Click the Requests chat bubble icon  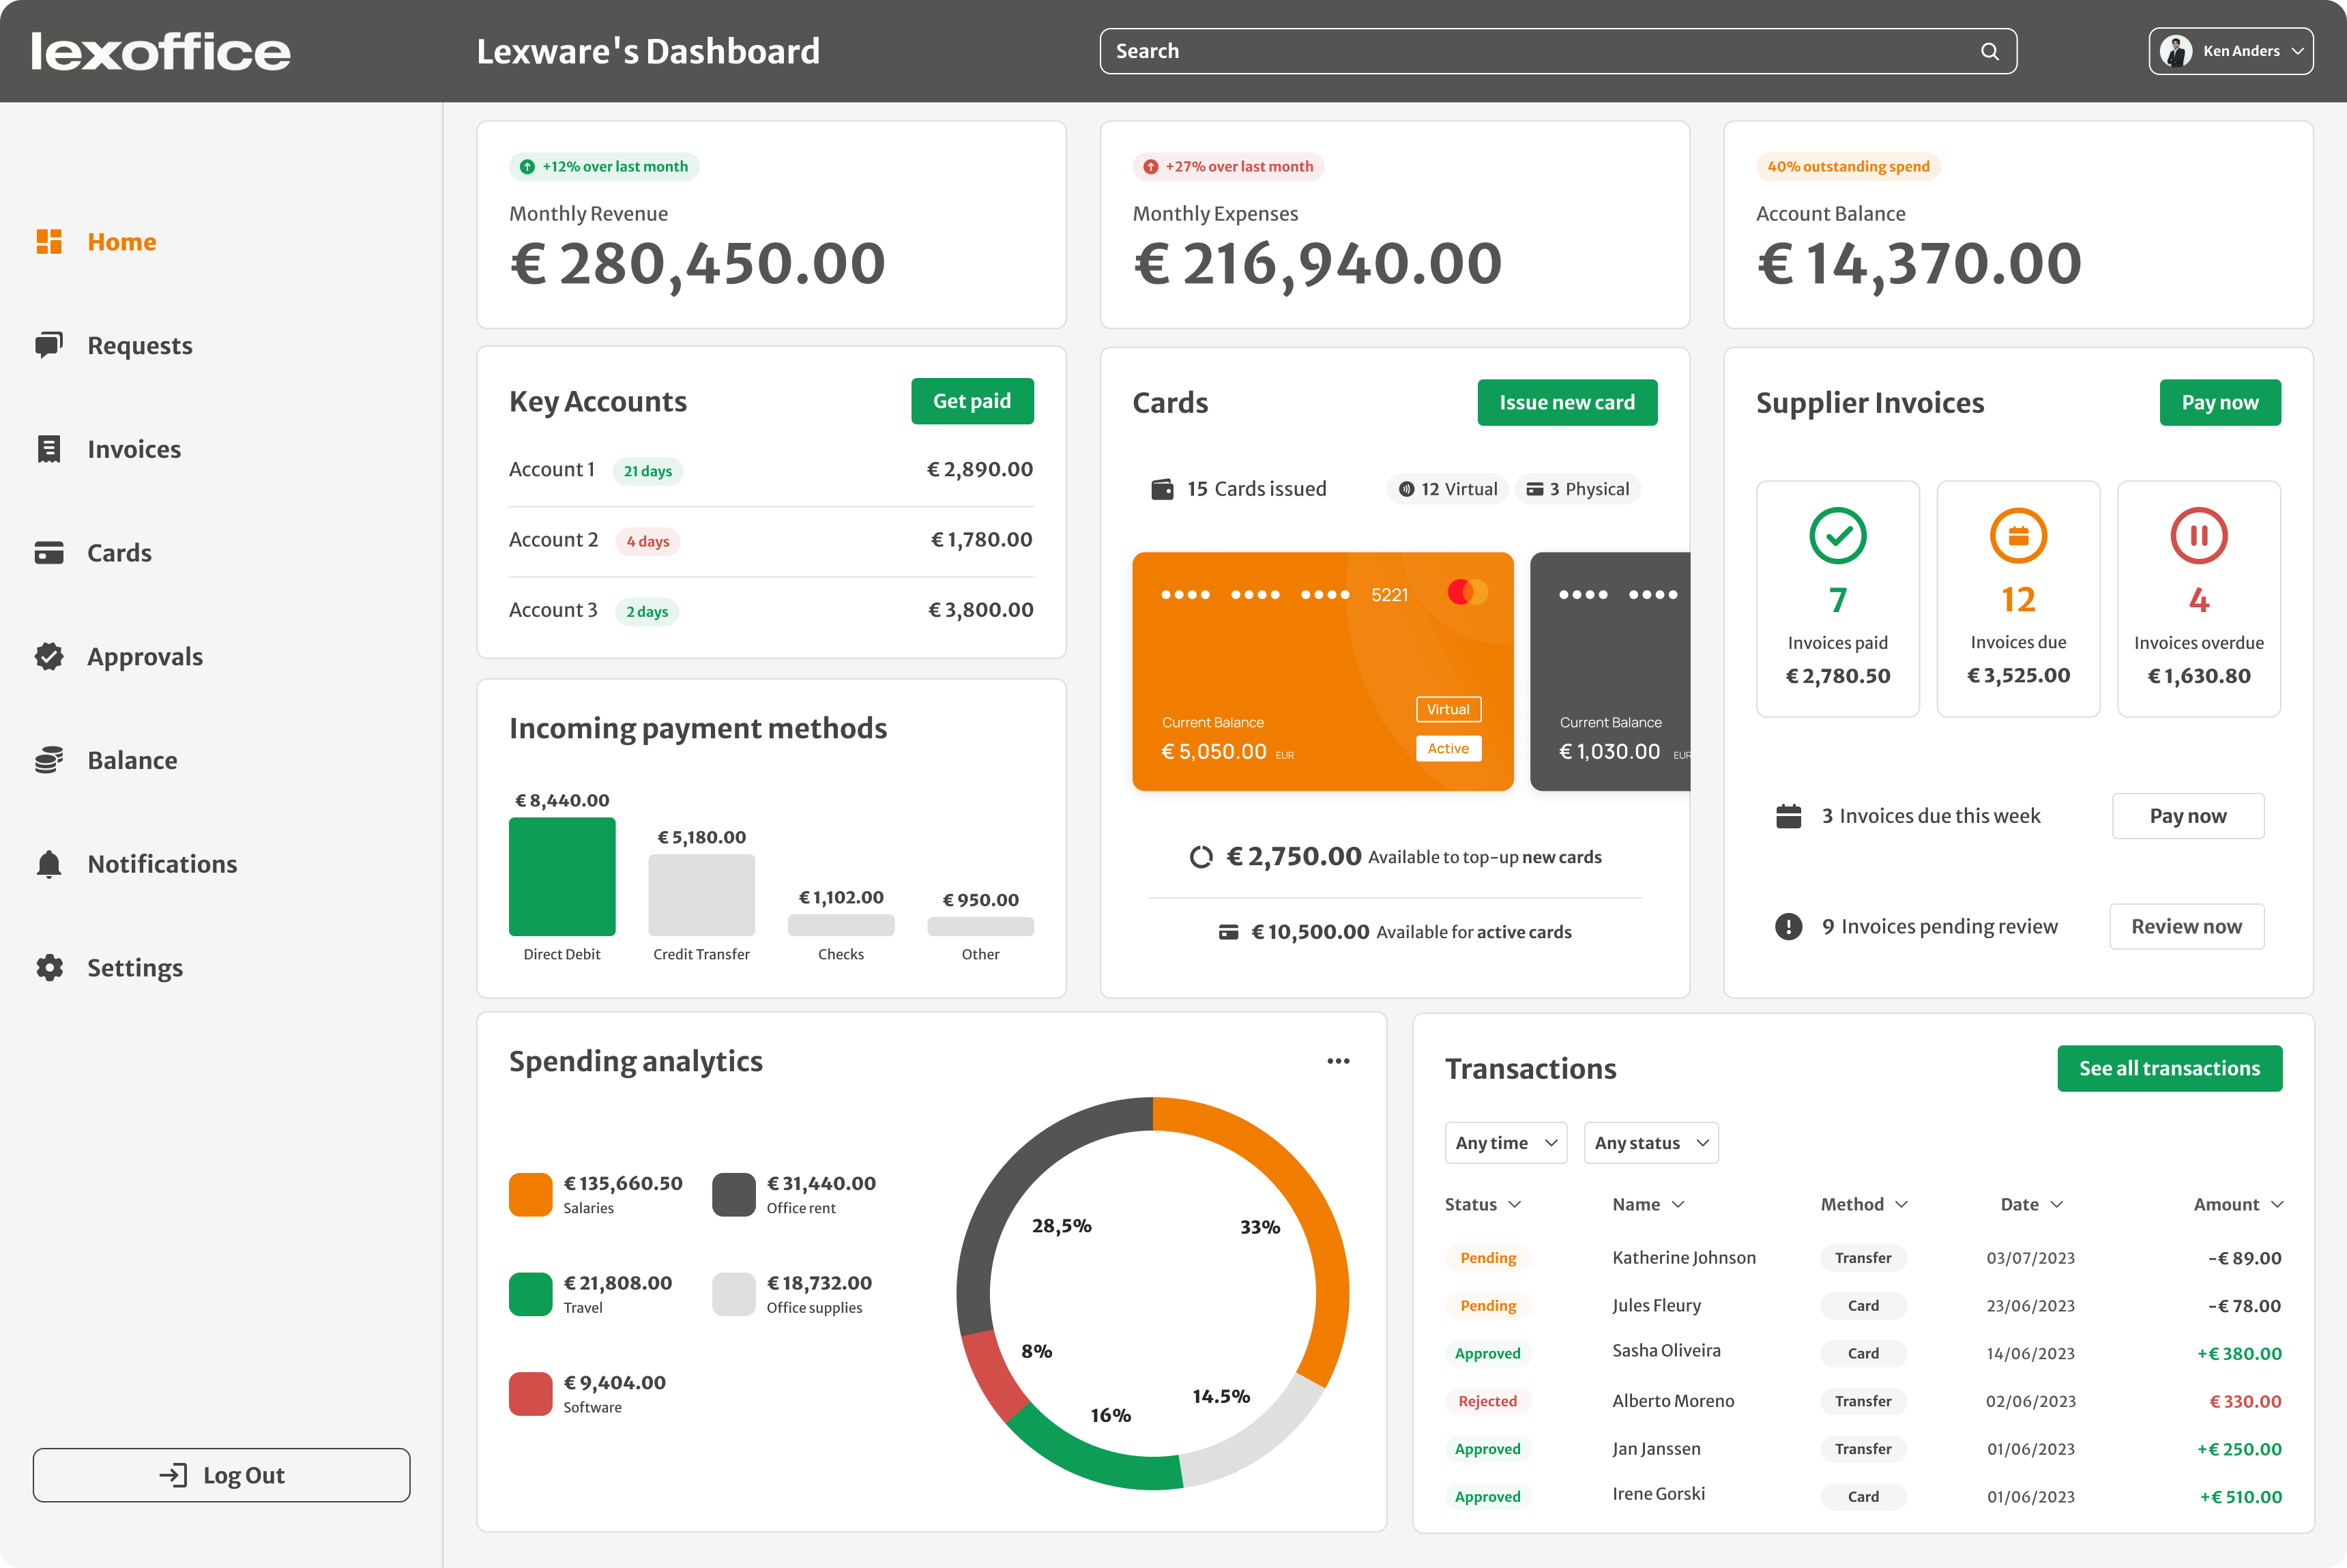click(x=49, y=345)
